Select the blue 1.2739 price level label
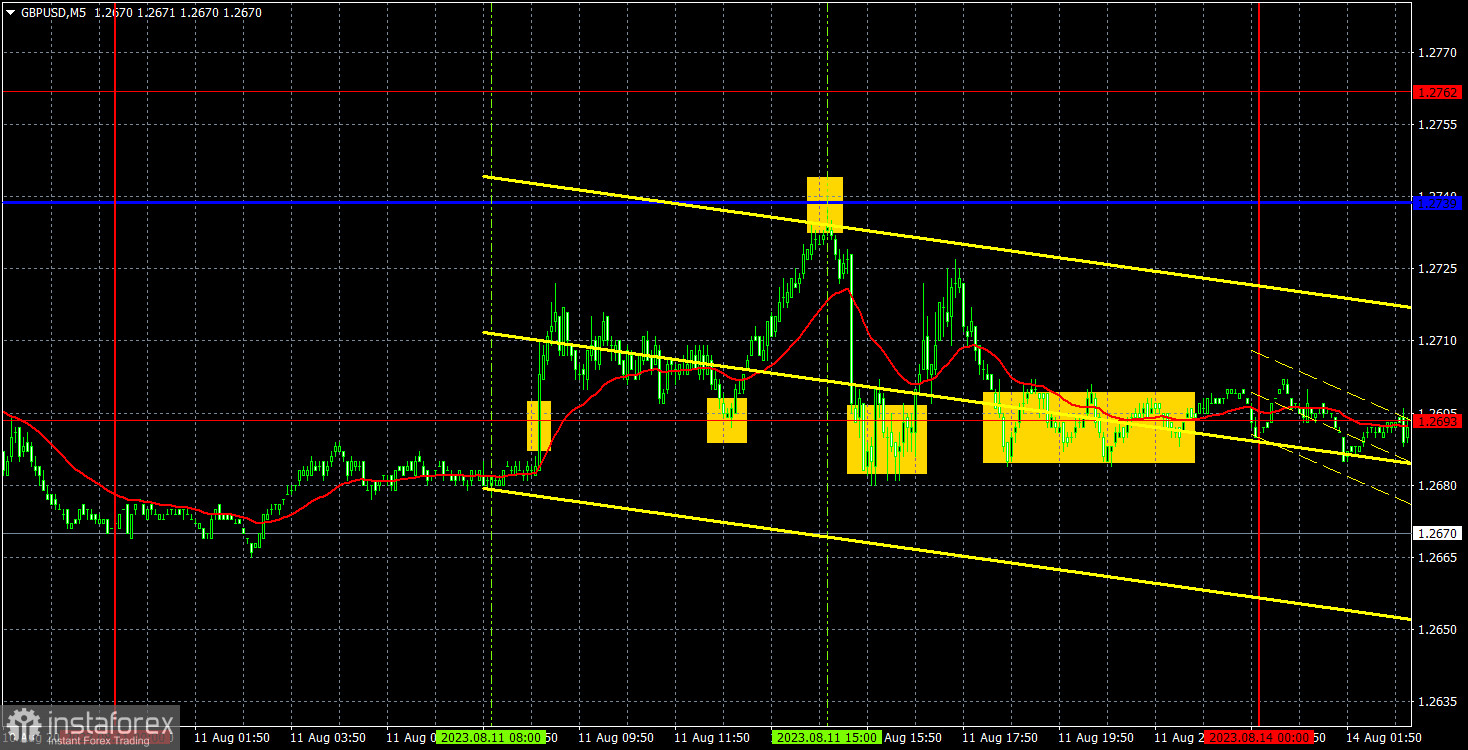1468x750 pixels. [1439, 203]
